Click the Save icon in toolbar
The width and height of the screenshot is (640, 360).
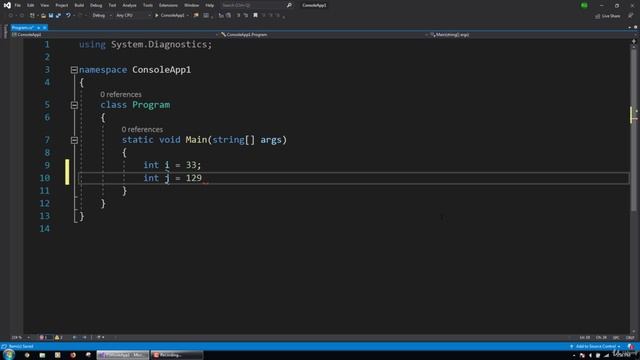[51, 16]
